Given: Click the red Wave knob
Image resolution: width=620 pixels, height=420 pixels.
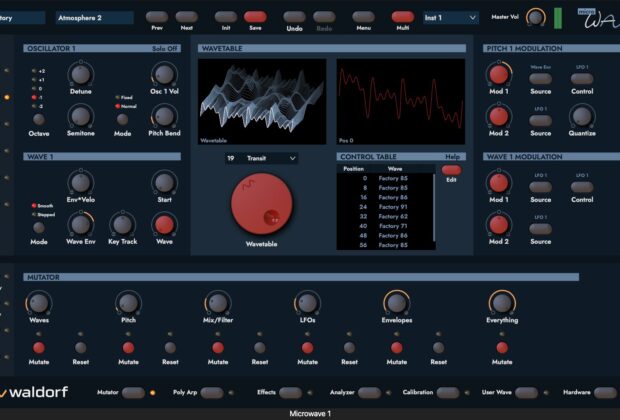Looking at the screenshot, I should coord(164,225).
